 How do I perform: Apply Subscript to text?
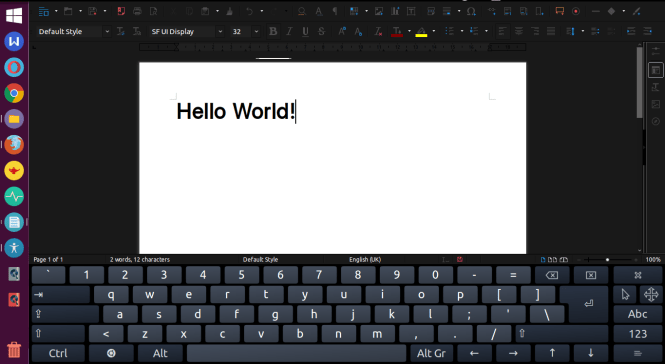358,31
